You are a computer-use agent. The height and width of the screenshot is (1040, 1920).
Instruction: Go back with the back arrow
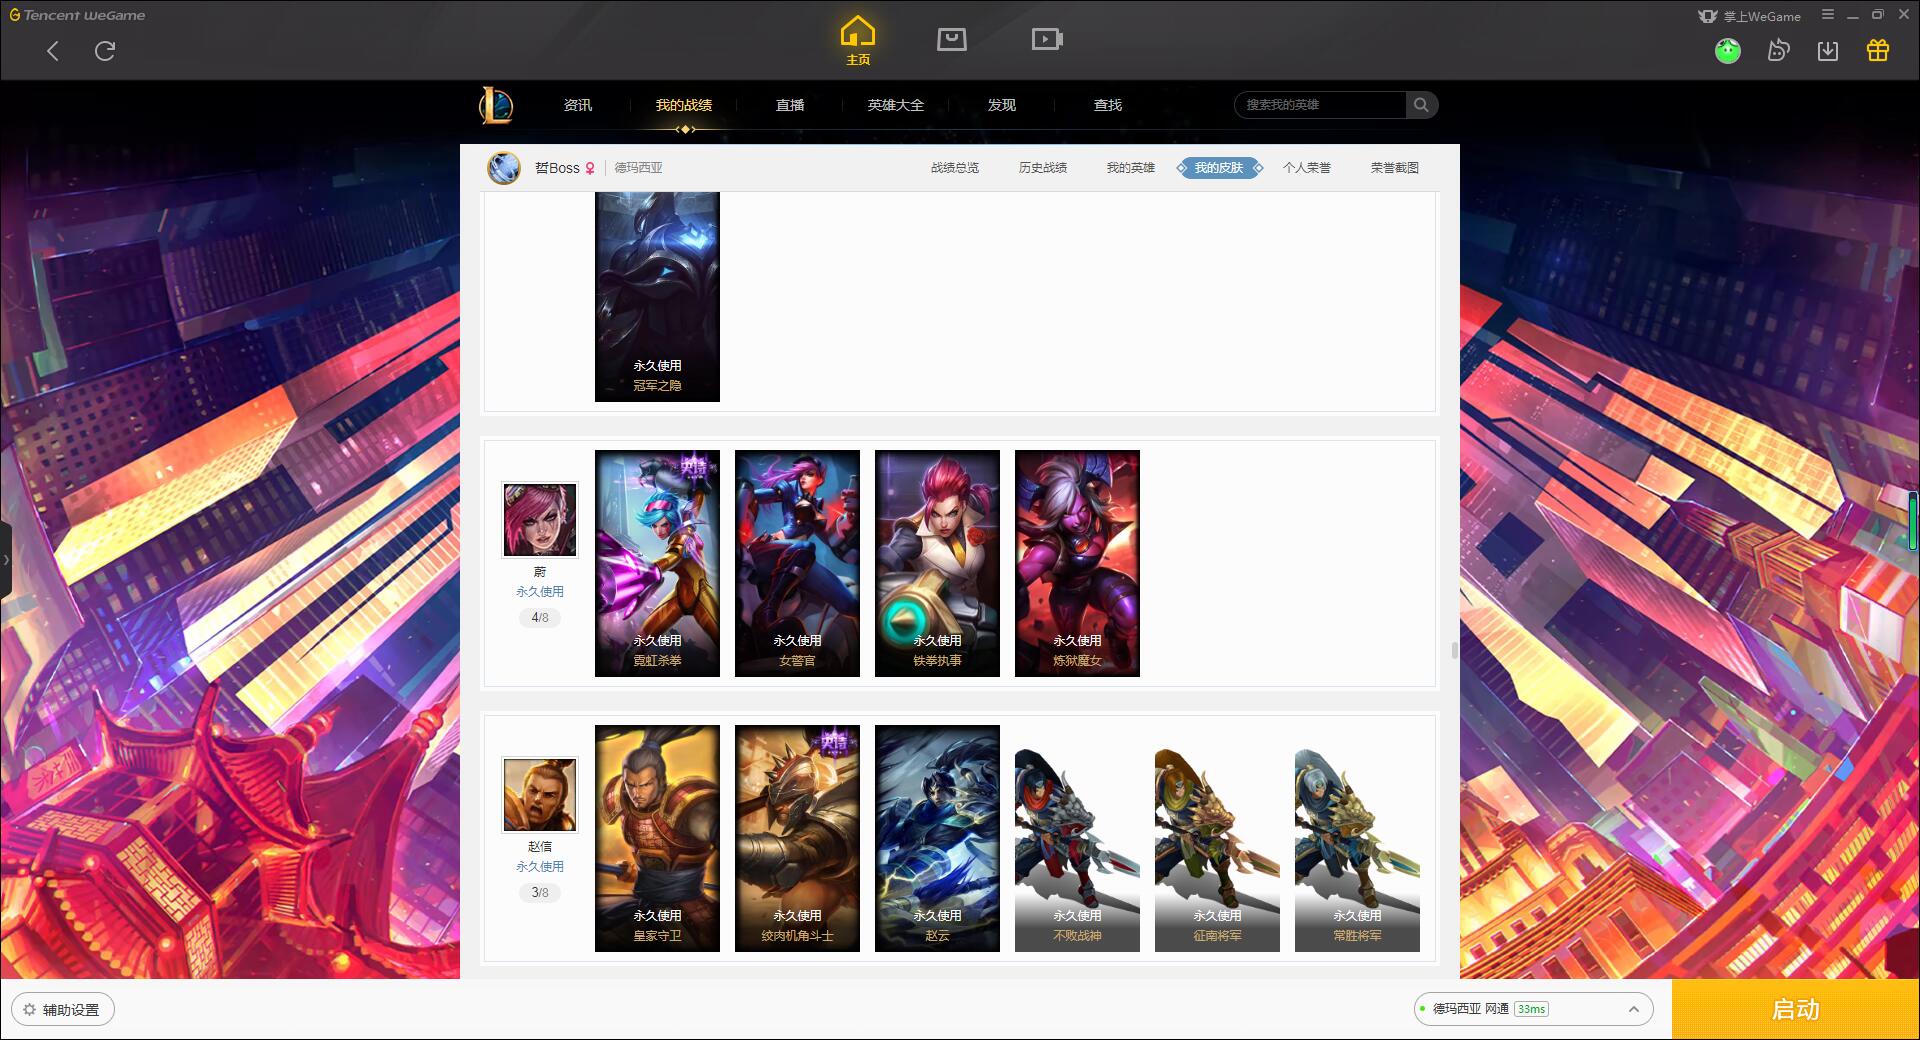pyautogui.click(x=53, y=51)
